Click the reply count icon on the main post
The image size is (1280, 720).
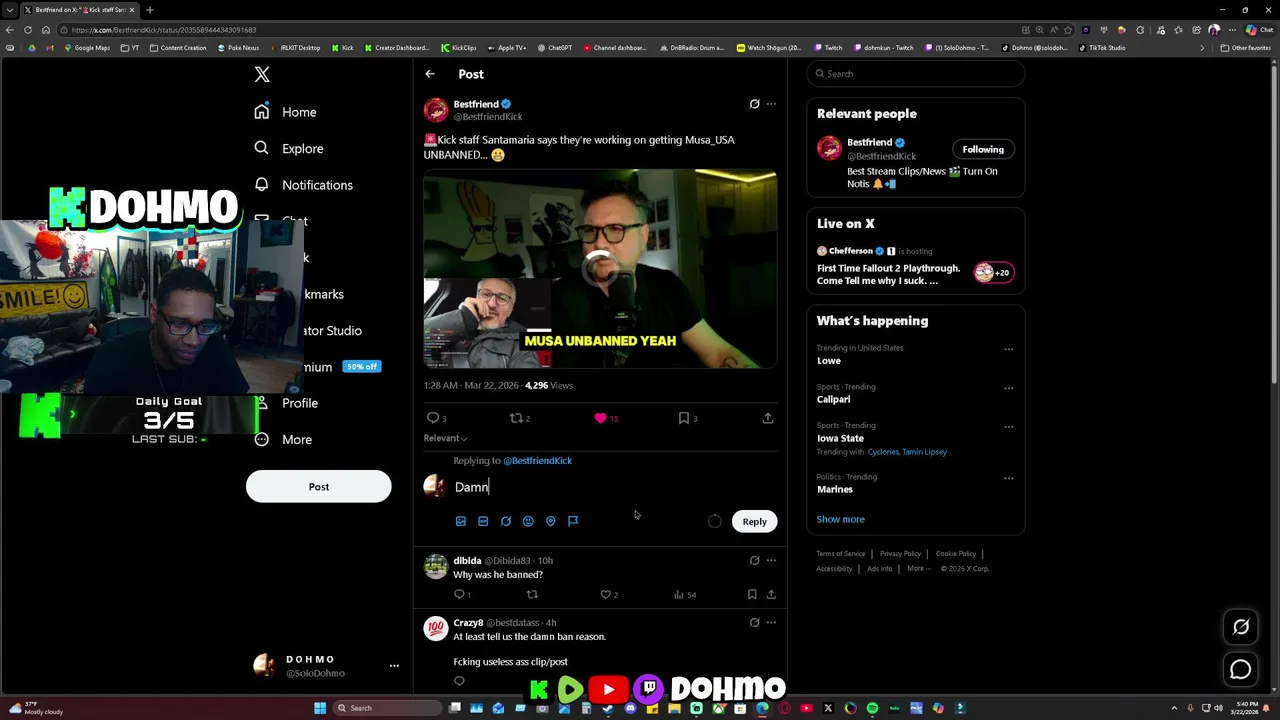pyautogui.click(x=433, y=418)
